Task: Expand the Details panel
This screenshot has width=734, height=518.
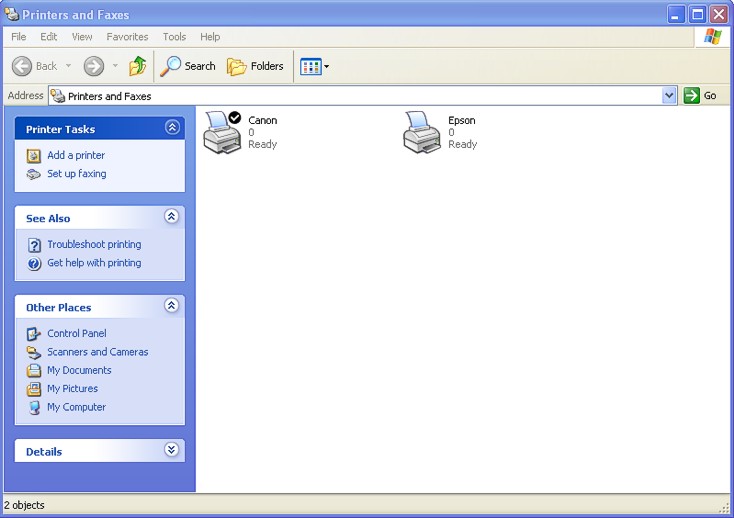Action: 171,450
